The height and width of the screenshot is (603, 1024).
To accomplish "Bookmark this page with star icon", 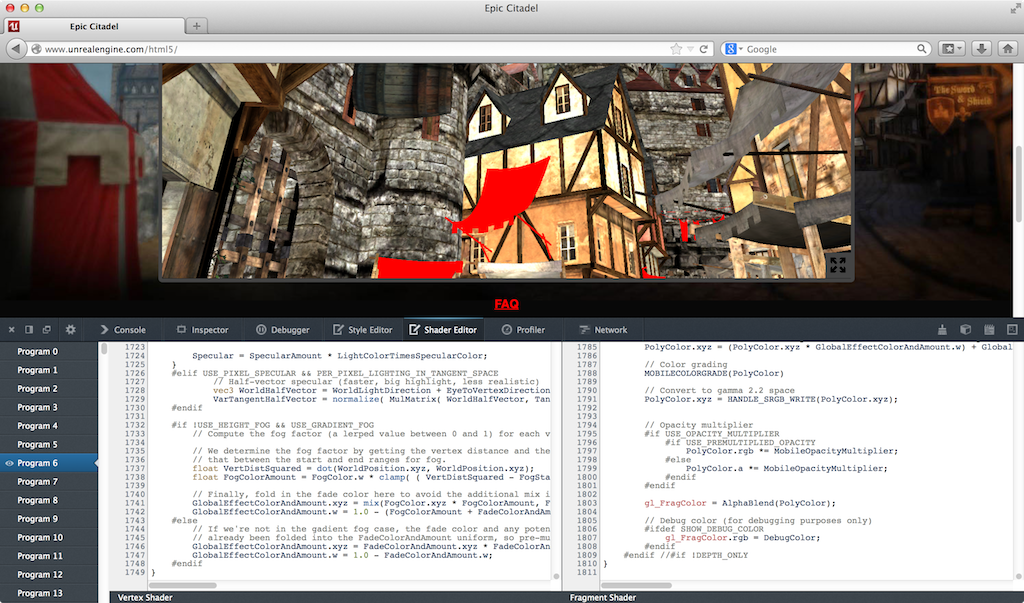I will pos(677,49).
